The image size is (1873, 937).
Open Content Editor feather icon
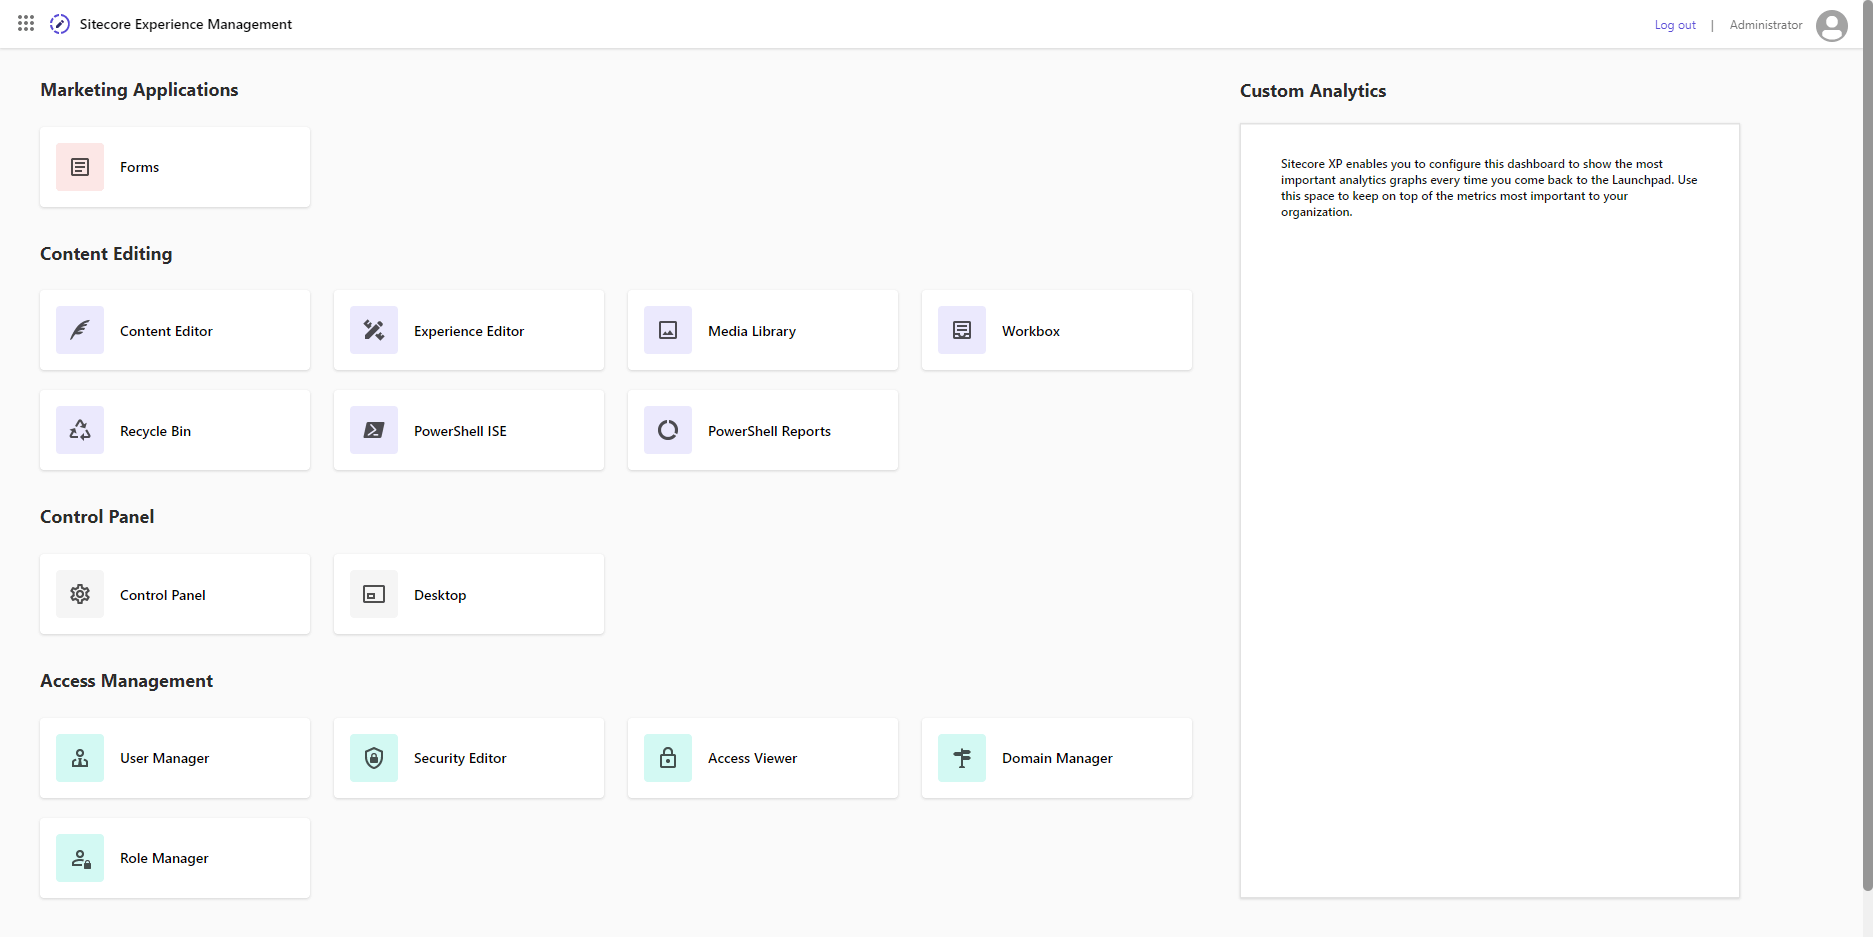click(x=80, y=330)
